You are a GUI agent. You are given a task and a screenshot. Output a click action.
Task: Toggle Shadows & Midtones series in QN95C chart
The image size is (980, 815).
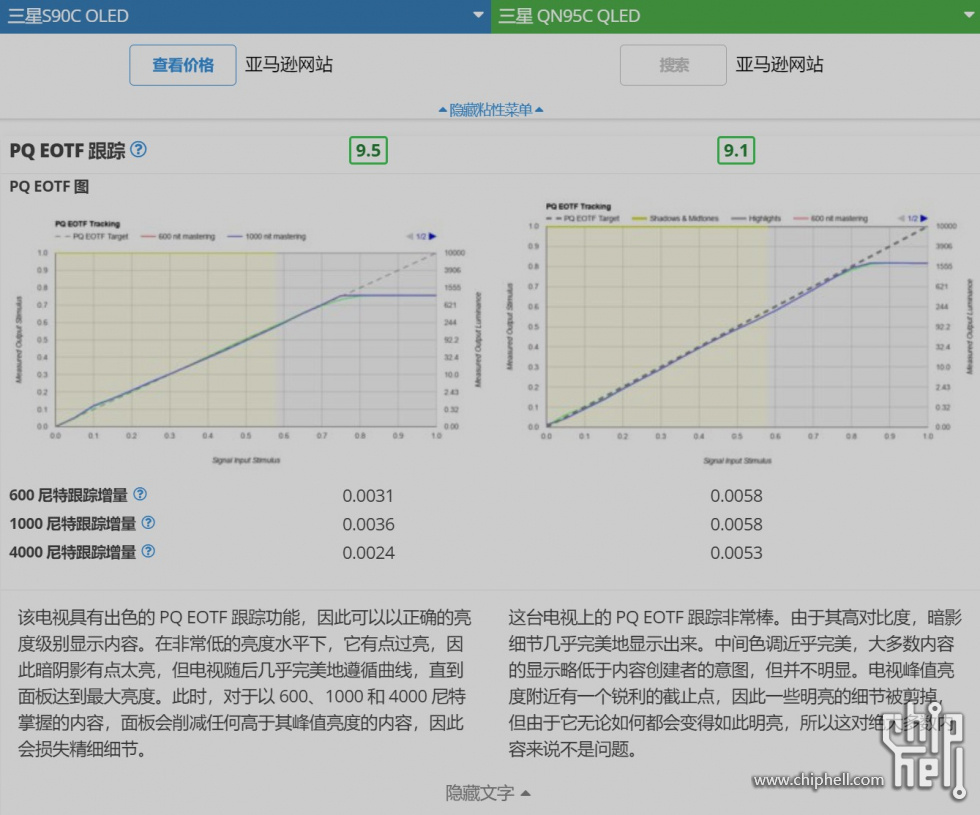(x=675, y=218)
